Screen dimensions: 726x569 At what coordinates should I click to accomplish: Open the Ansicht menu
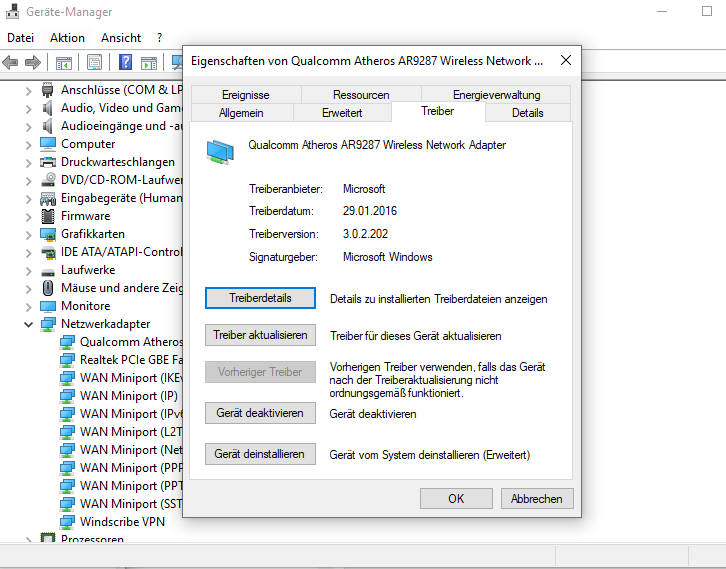pyautogui.click(x=121, y=38)
